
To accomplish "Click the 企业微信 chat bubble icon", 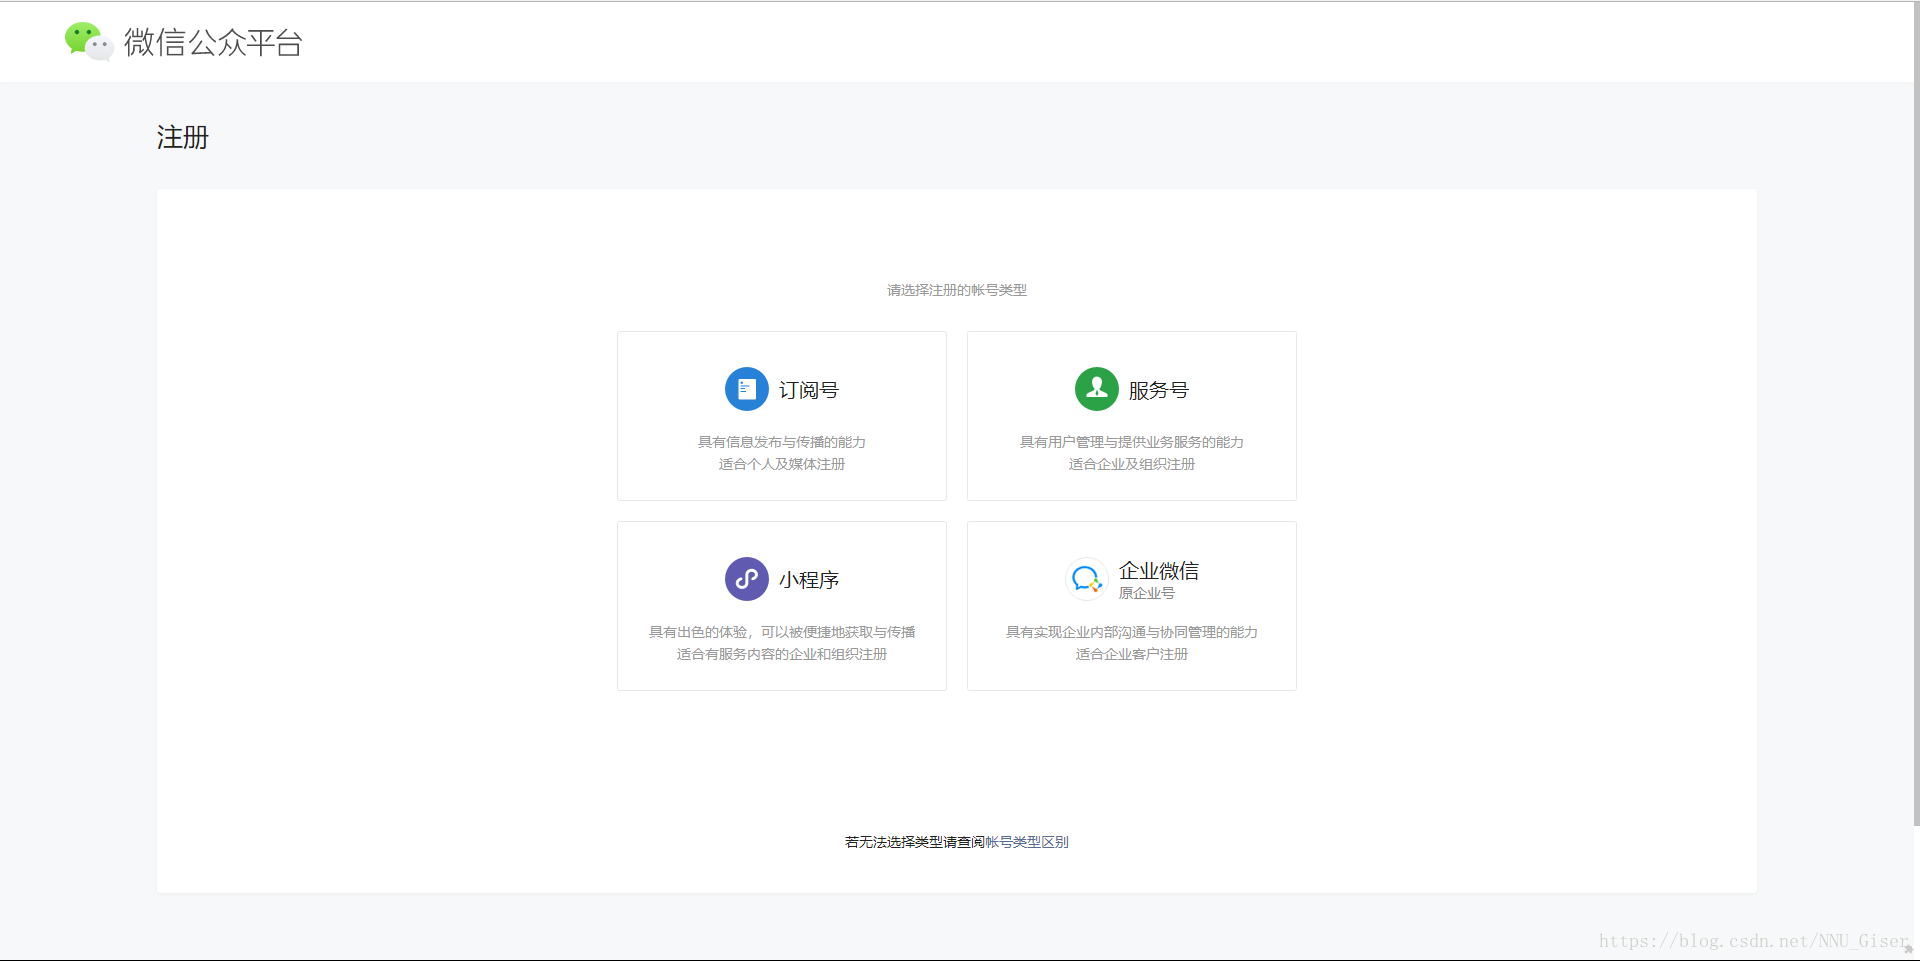I will click(1086, 579).
